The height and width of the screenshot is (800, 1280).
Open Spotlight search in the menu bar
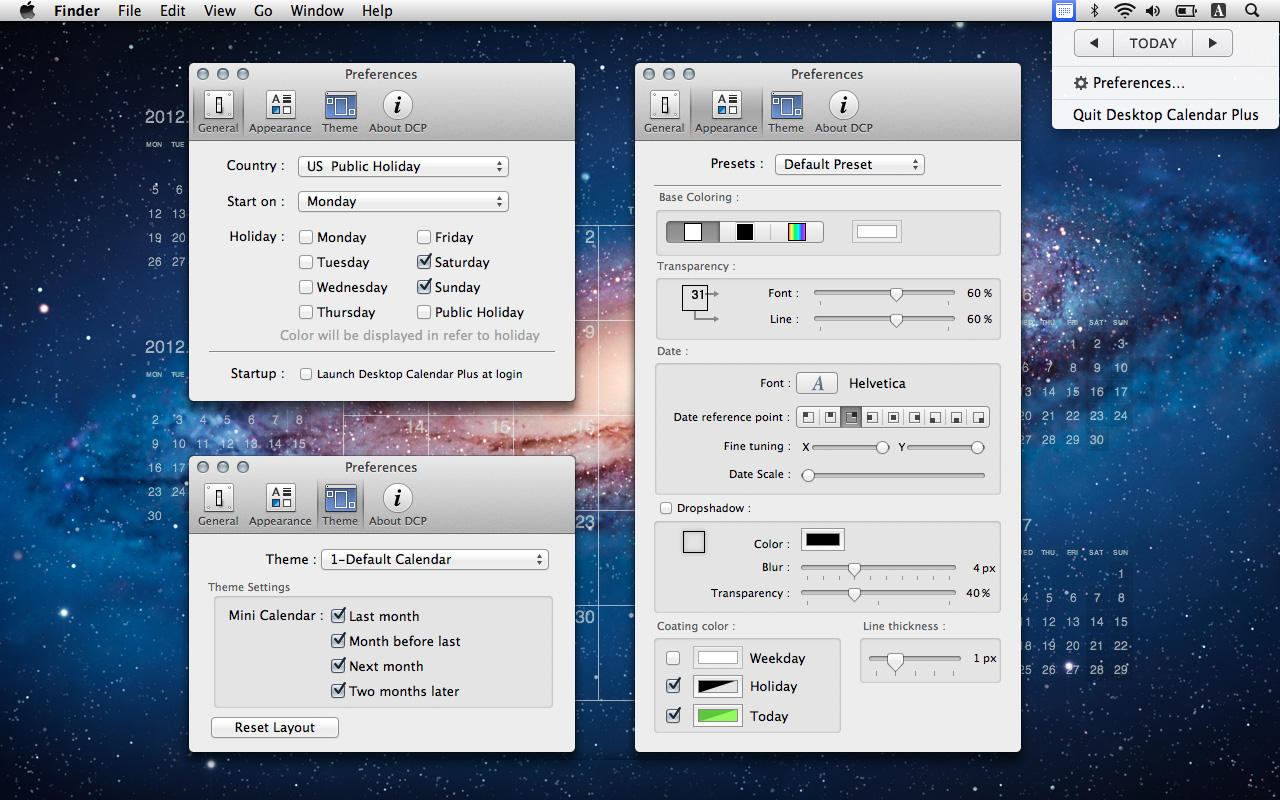pyautogui.click(x=1252, y=11)
